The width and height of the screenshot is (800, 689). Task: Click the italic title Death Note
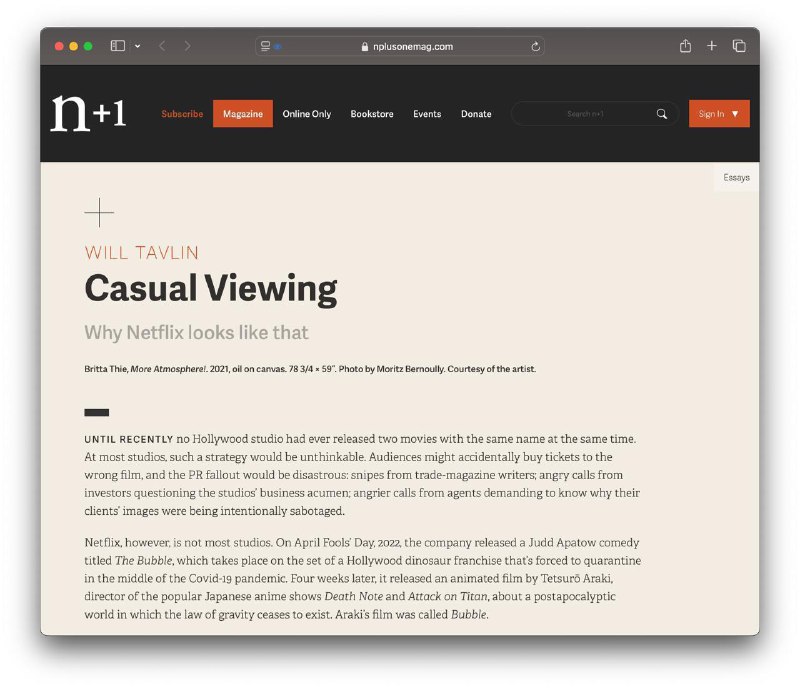(x=354, y=596)
